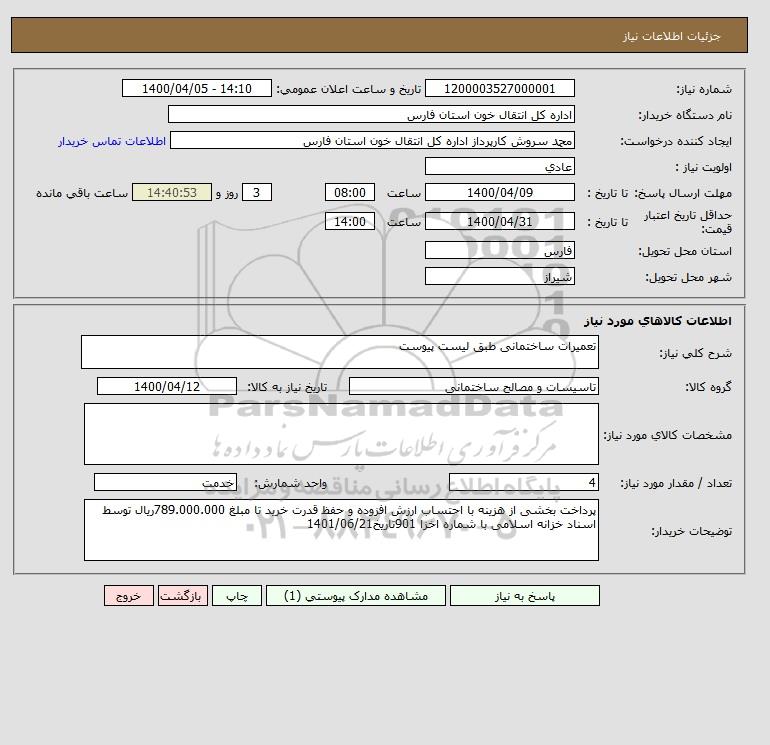Select the شماره نیاز field 1200003527000001
Viewport: 770px width, 745px height.
point(499,88)
